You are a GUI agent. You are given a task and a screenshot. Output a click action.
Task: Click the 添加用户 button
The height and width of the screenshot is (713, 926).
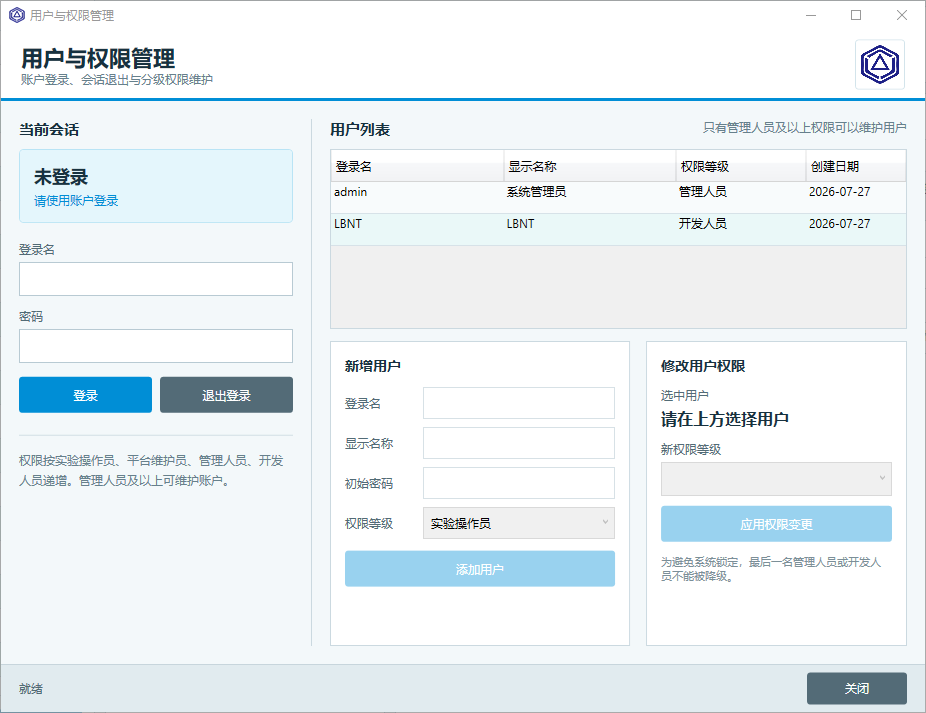pos(480,569)
